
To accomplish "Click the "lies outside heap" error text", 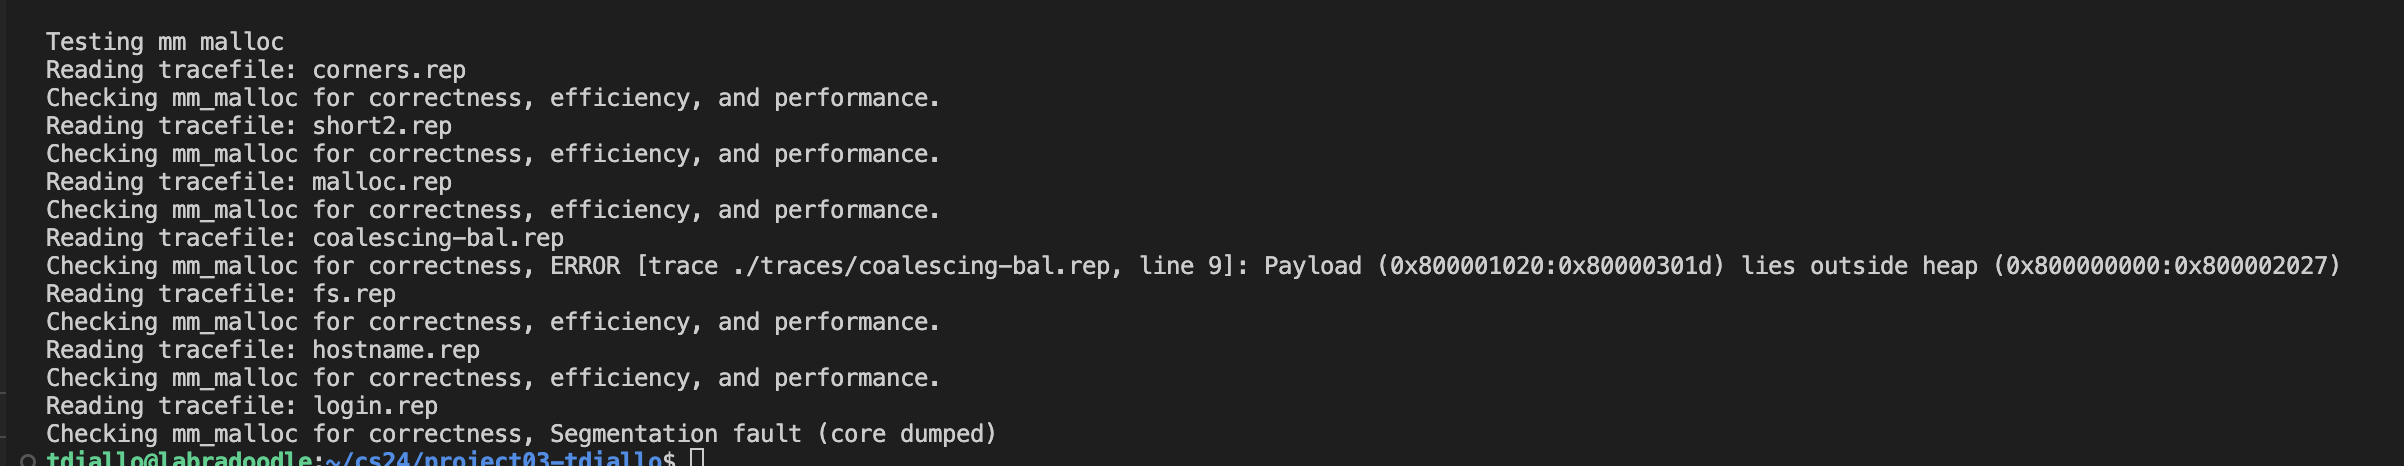I will point(1859,266).
